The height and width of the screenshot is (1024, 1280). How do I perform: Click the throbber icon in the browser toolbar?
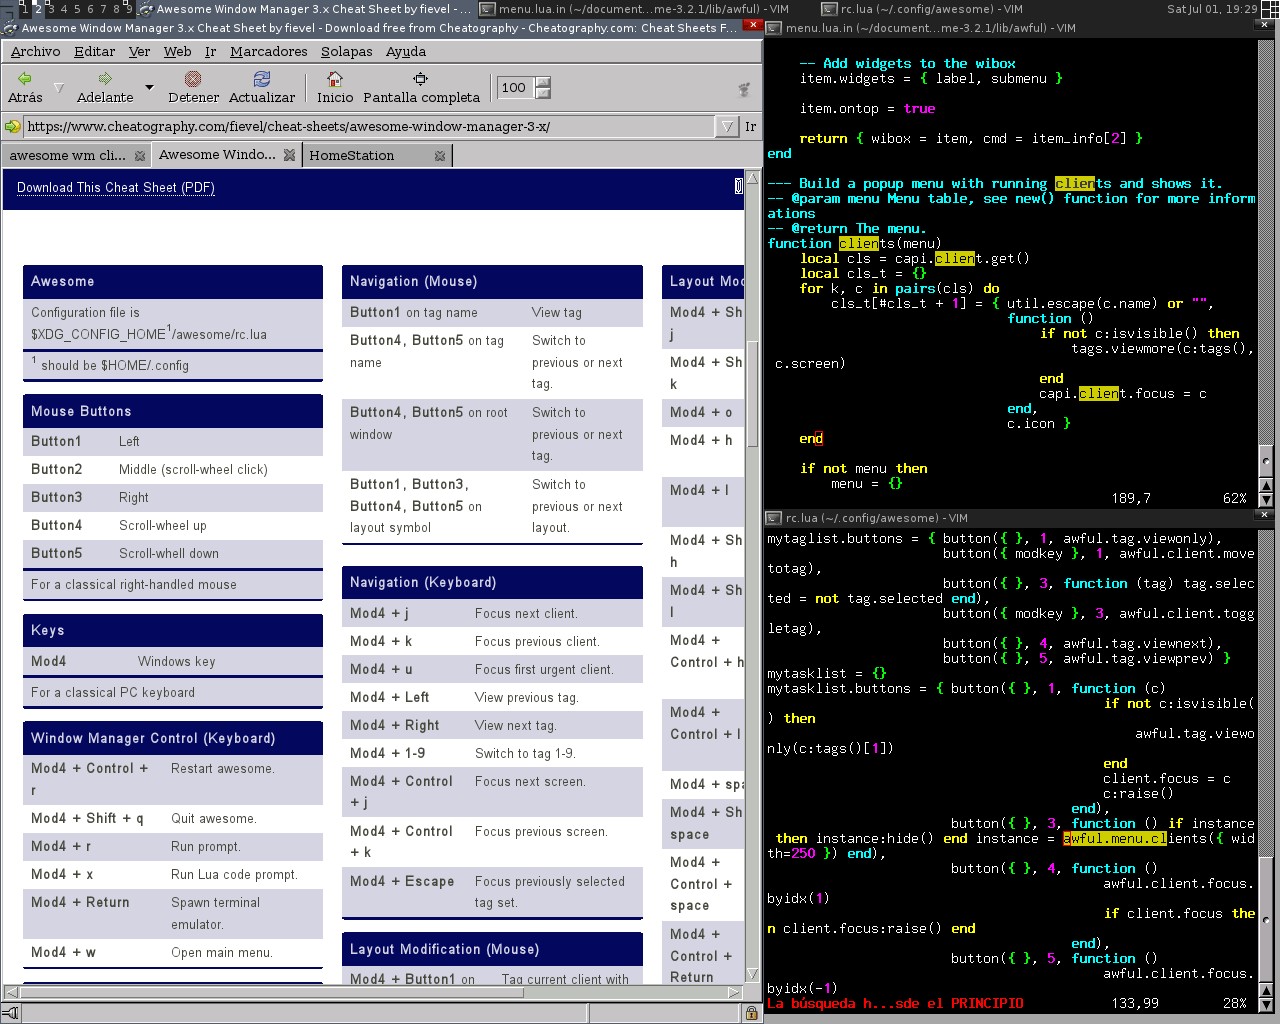coord(743,89)
